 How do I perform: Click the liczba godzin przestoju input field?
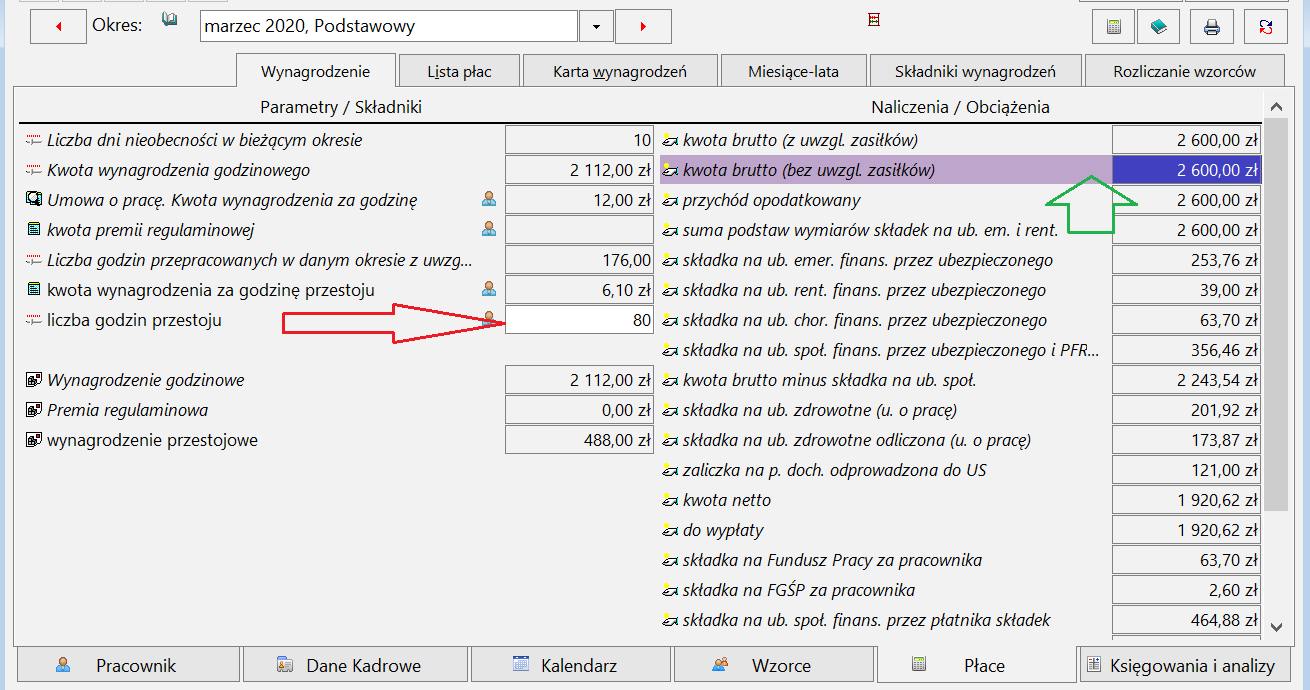579,321
